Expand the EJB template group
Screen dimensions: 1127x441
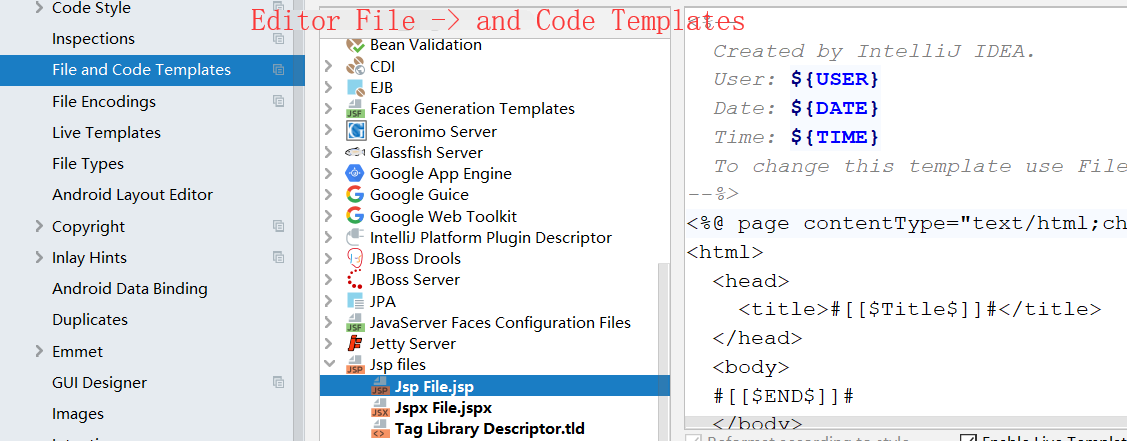click(x=329, y=88)
